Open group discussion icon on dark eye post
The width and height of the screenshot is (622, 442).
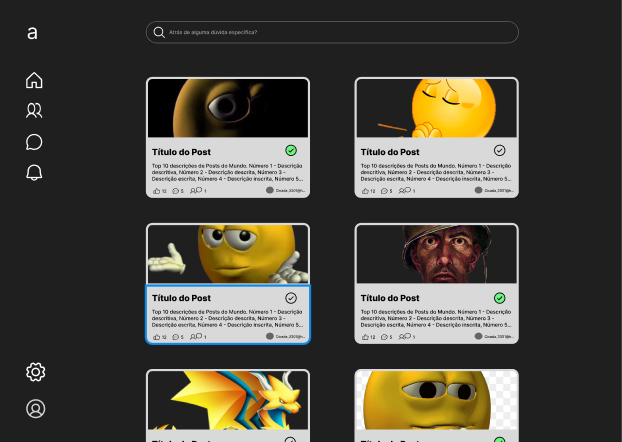[x=196, y=190]
